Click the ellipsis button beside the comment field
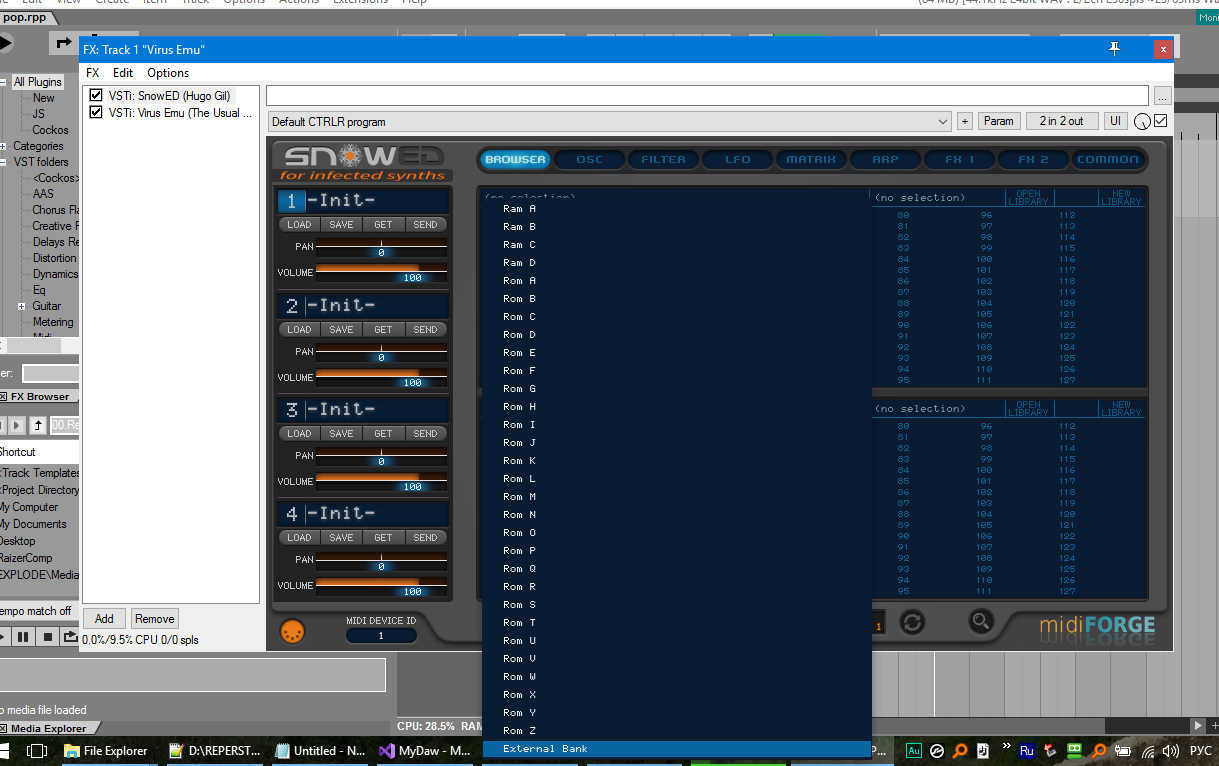 pos(1161,96)
